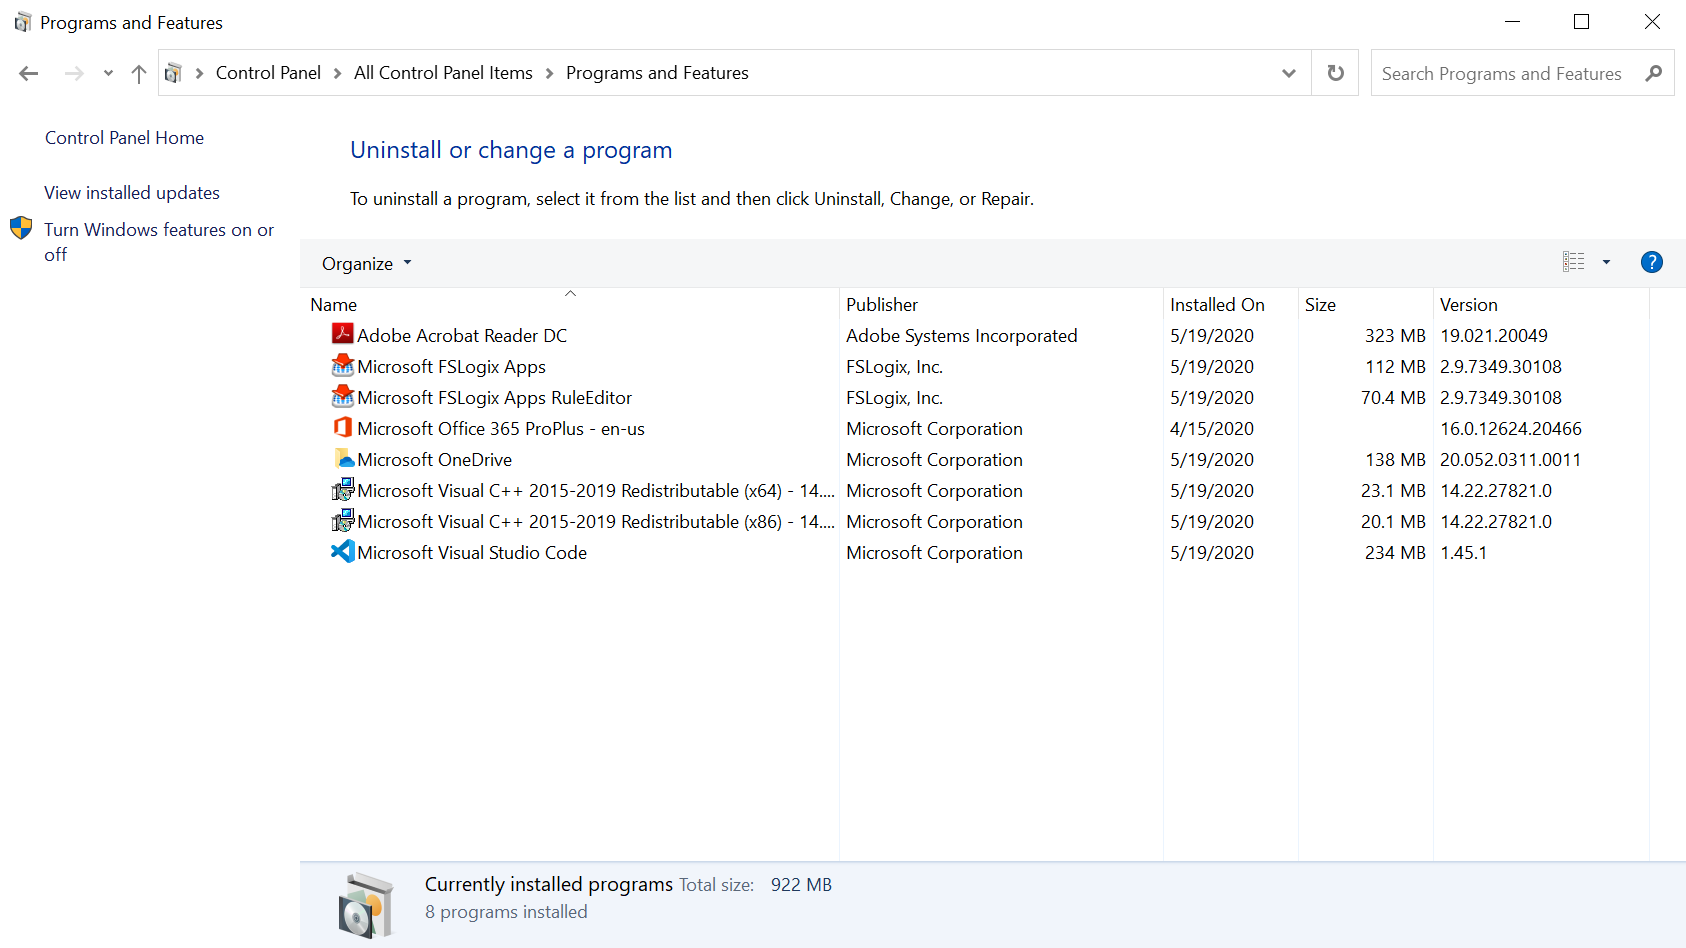Open View installed updates link
1686x948 pixels.
tap(132, 193)
